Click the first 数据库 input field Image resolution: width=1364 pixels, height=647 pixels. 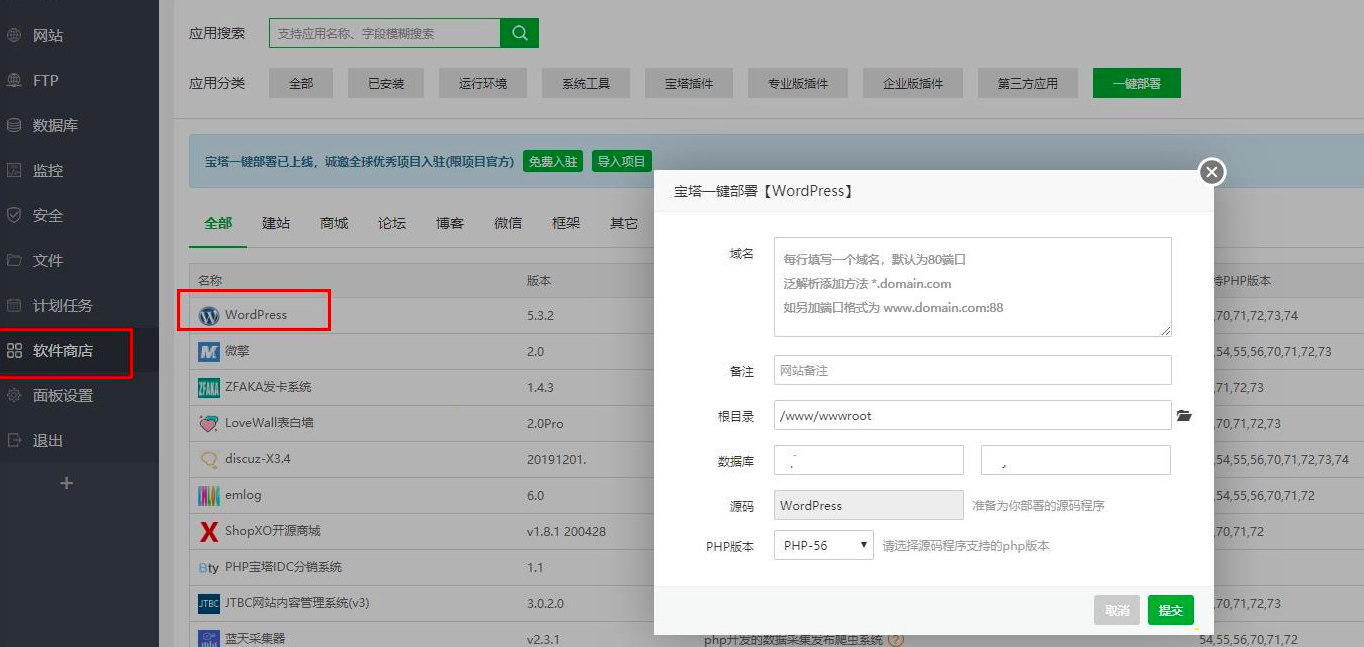869,460
